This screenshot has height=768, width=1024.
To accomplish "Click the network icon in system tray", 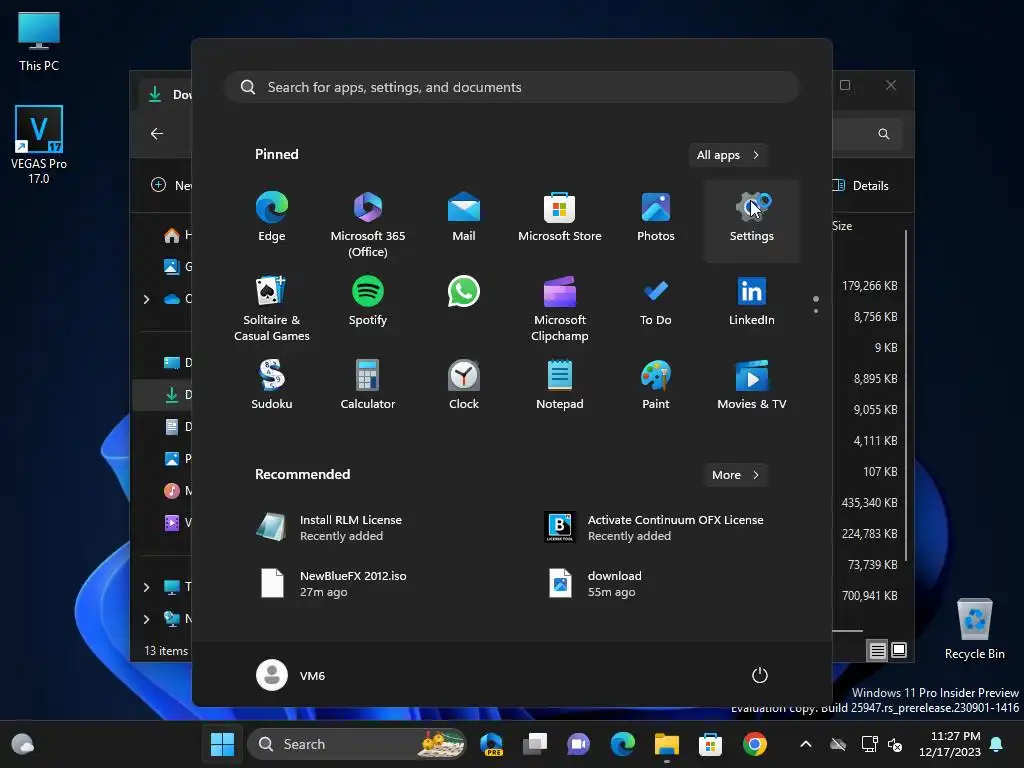I will click(x=869, y=744).
